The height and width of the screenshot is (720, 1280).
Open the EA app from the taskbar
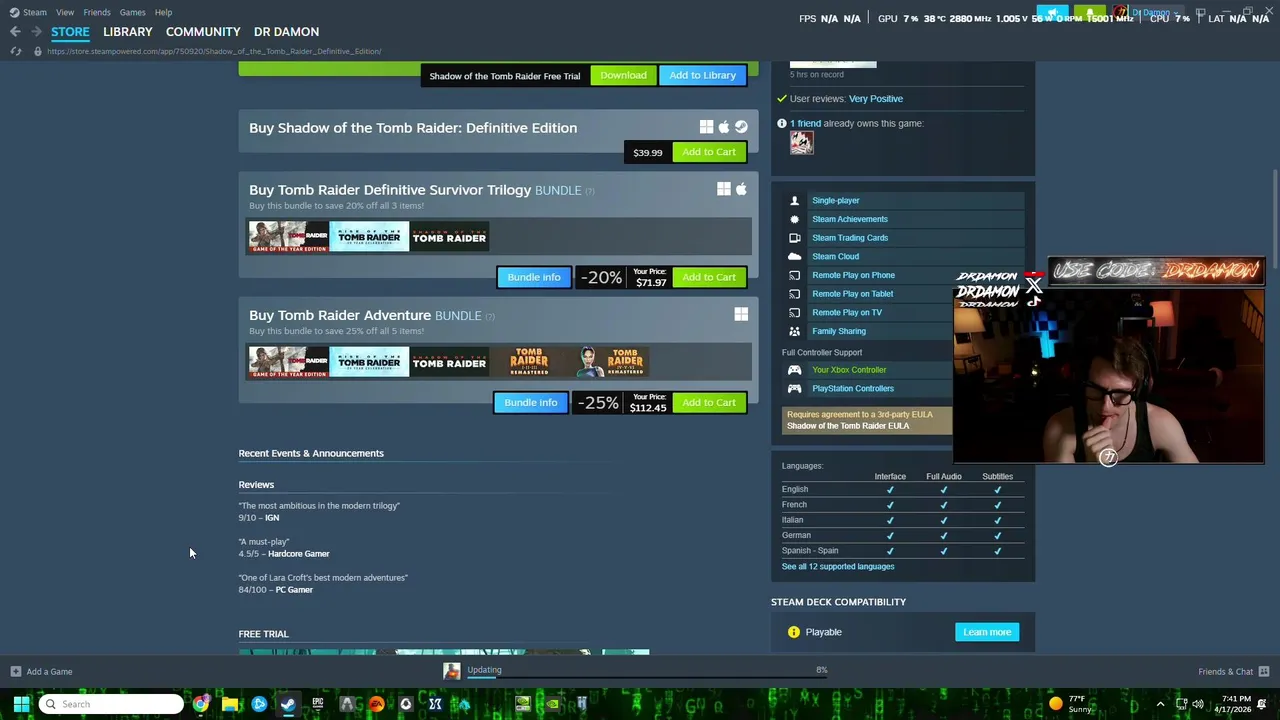(377, 704)
